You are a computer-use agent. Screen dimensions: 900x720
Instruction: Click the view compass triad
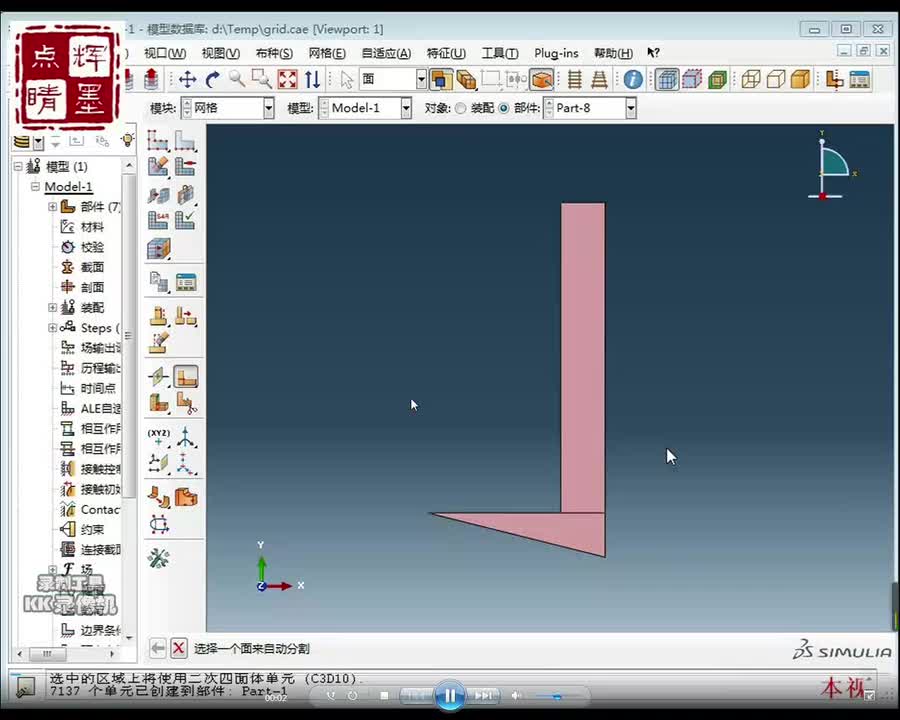[x=831, y=167]
